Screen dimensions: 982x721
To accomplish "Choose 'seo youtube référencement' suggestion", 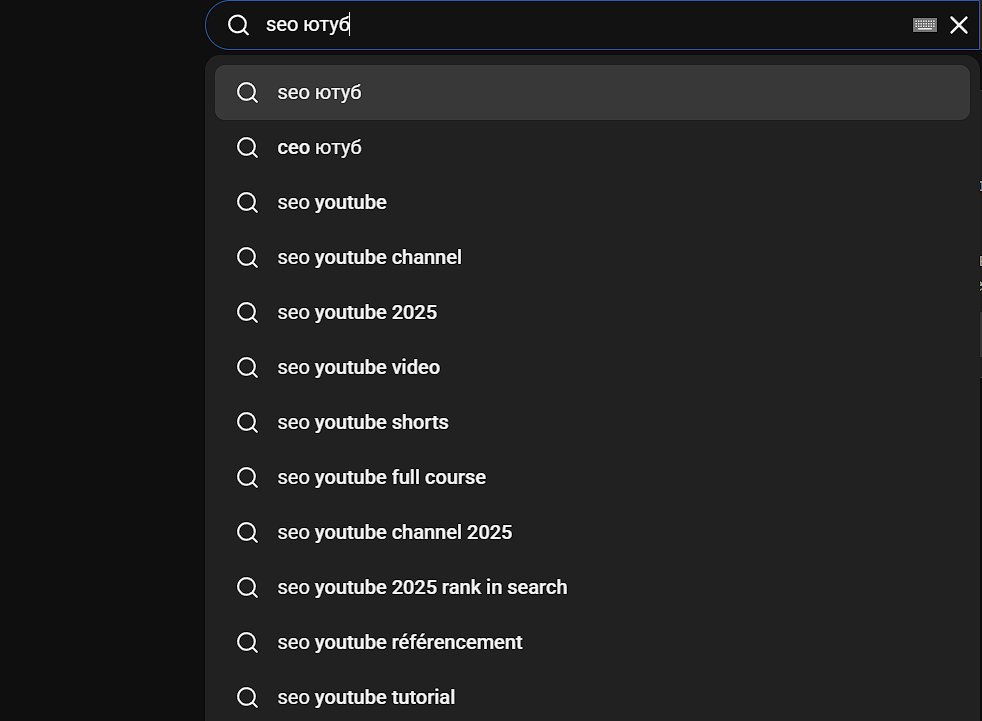I will (400, 643).
